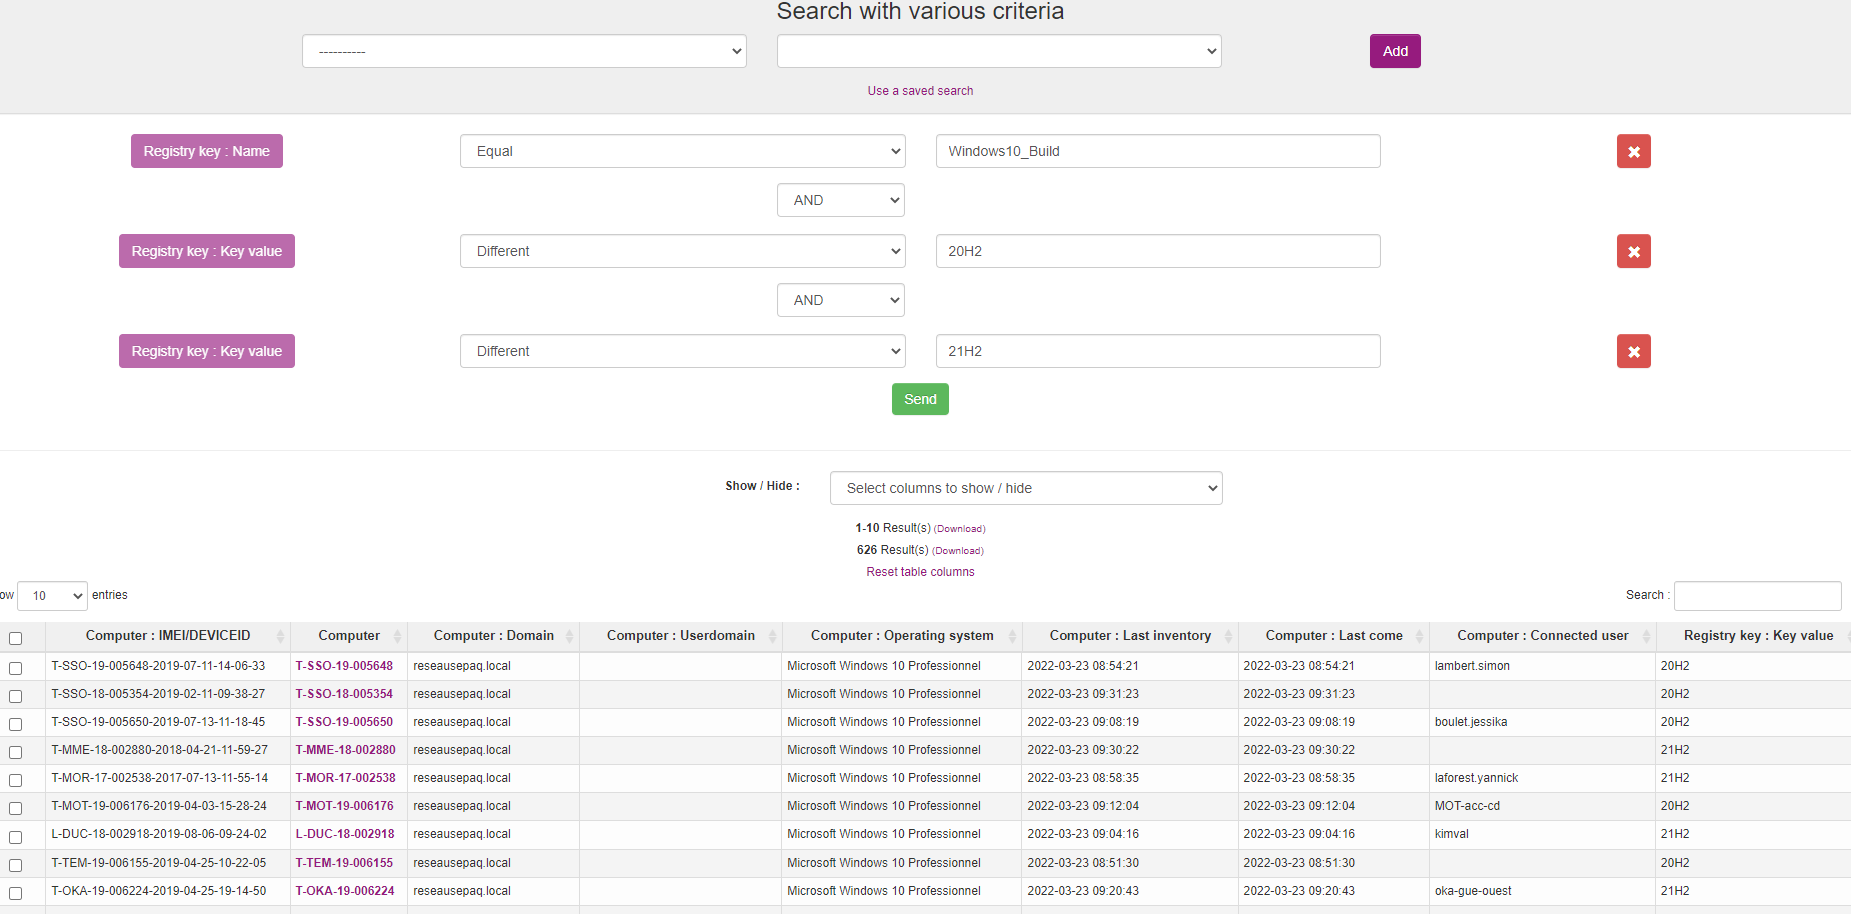Sort the 'Computer : Domain' column

coord(493,636)
